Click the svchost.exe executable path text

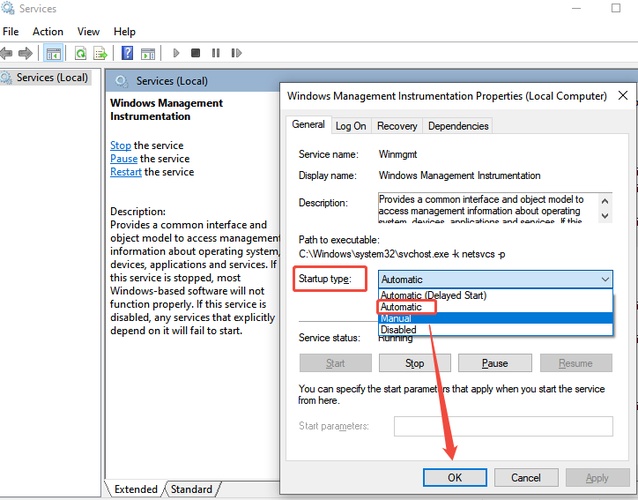coord(402,254)
